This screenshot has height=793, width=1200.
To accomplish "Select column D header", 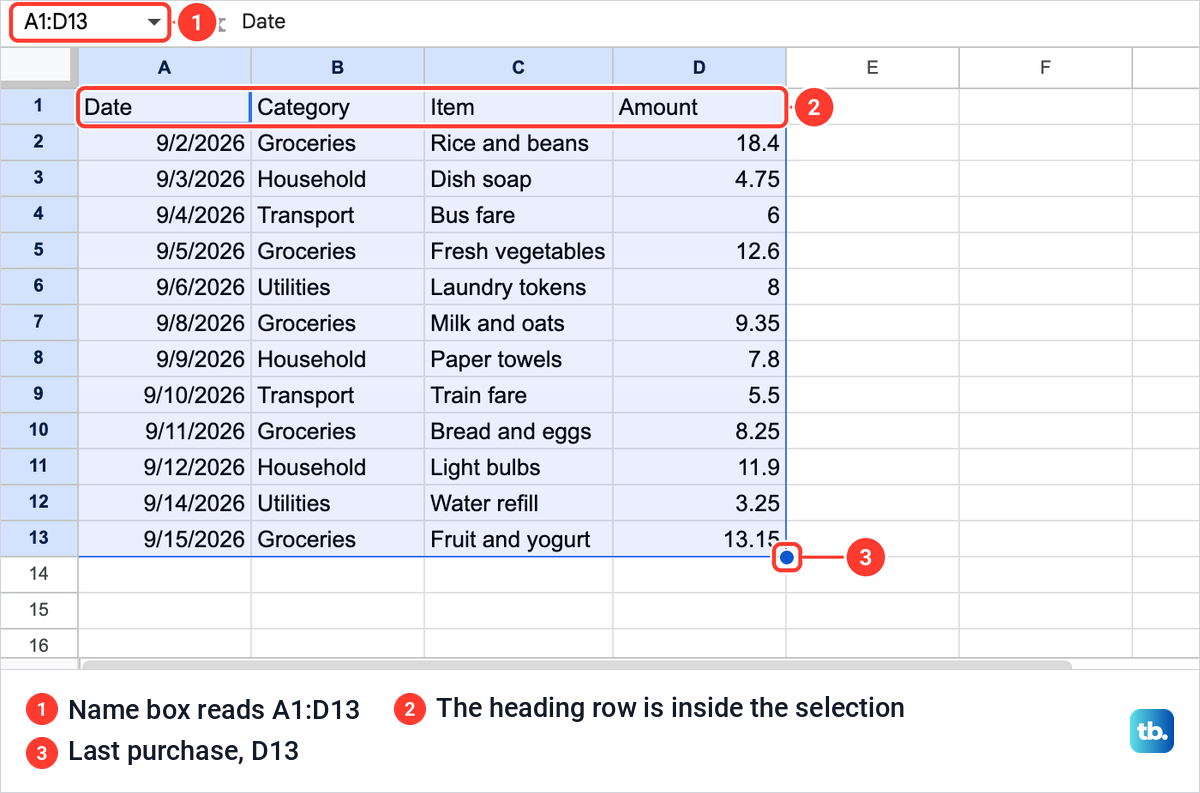I will (700, 67).
